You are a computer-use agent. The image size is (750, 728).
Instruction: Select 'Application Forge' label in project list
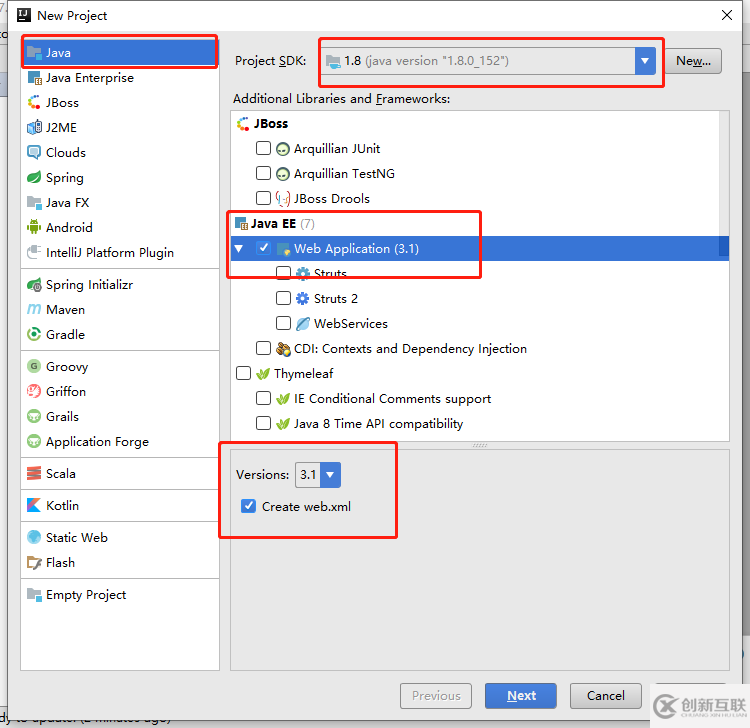pyautogui.click(x=97, y=441)
